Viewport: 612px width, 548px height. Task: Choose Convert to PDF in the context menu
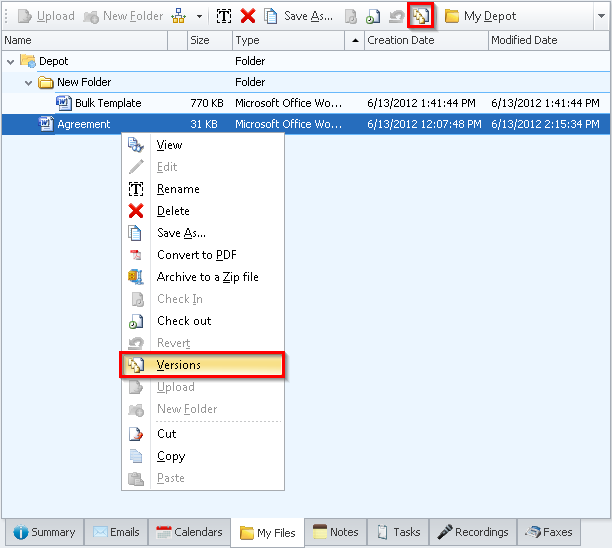pyautogui.click(x=196, y=255)
